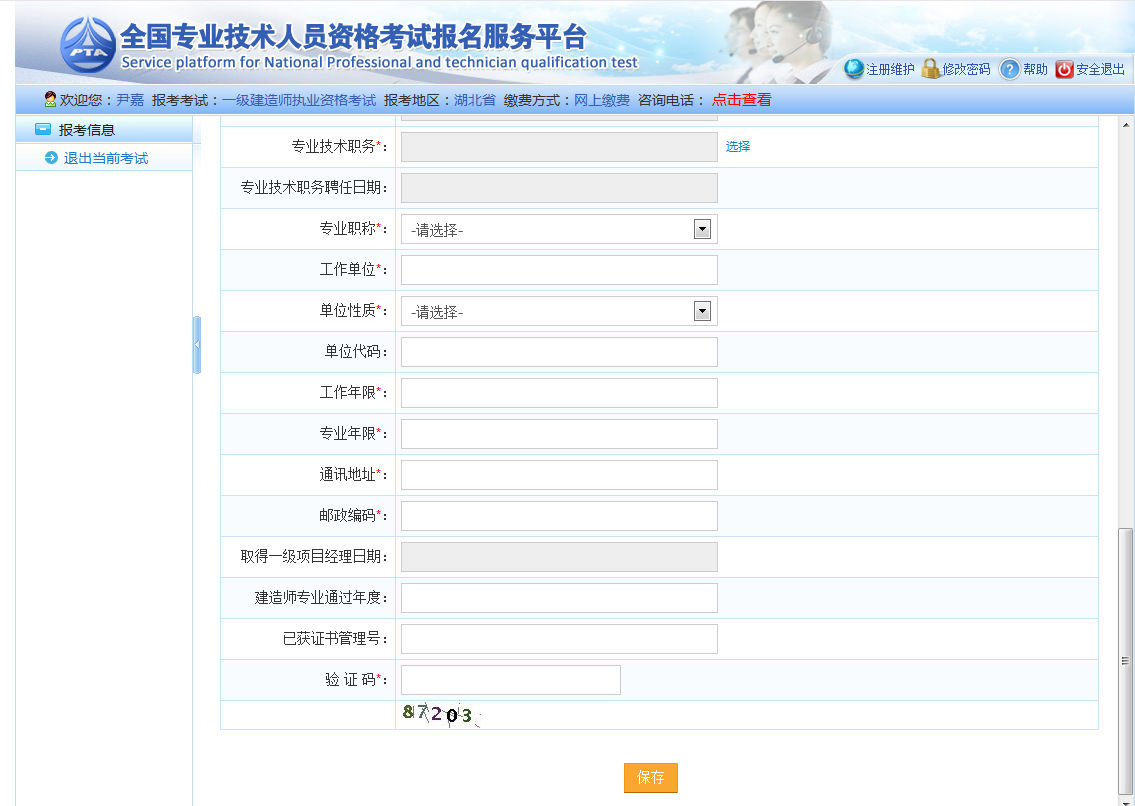Focus the 验证码 text field
Image resolution: width=1135 pixels, height=806 pixels.
coord(510,680)
